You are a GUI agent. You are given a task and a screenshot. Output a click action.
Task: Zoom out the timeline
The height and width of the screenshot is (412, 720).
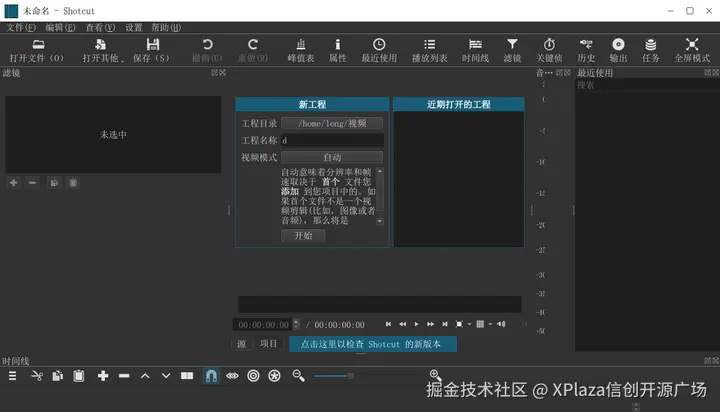pos(298,376)
